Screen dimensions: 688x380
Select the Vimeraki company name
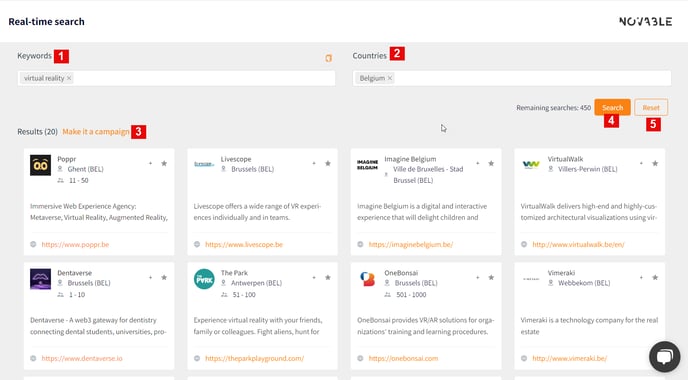(561, 273)
